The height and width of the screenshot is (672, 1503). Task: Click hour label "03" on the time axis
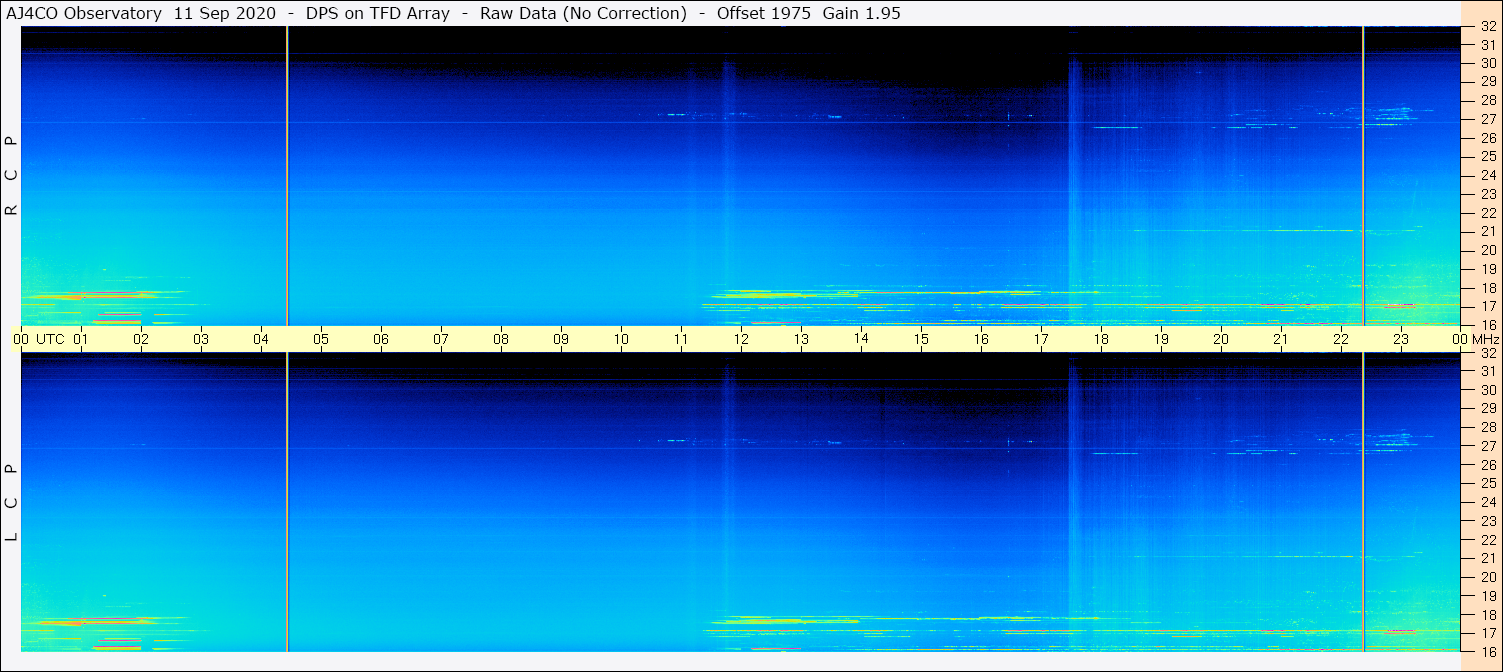coord(201,339)
